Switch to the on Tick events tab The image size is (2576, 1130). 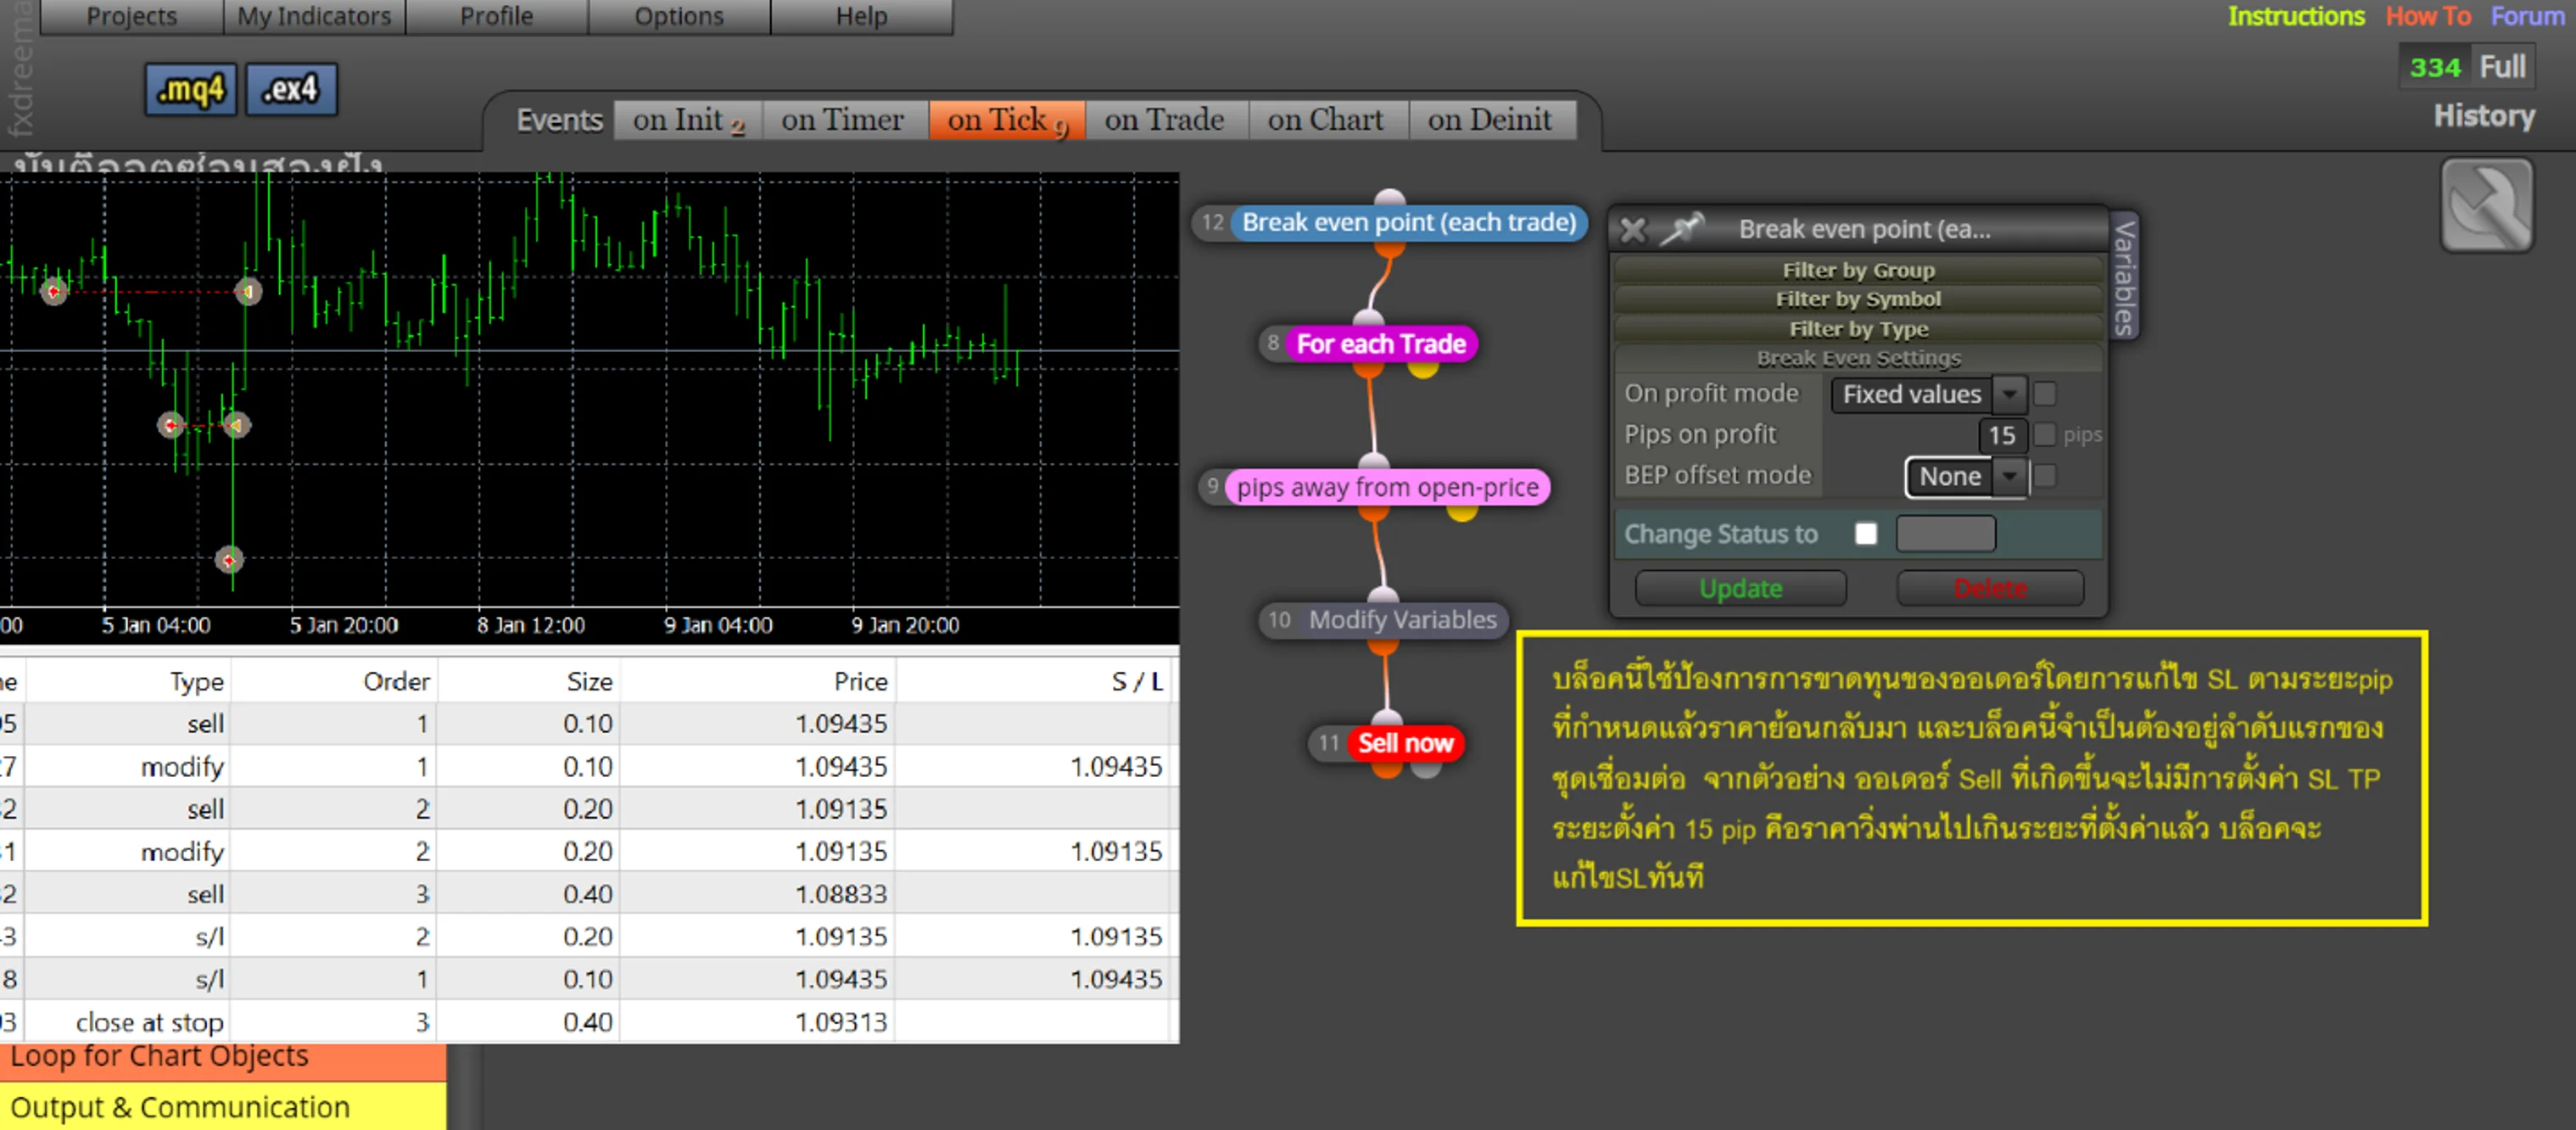click(x=1006, y=120)
